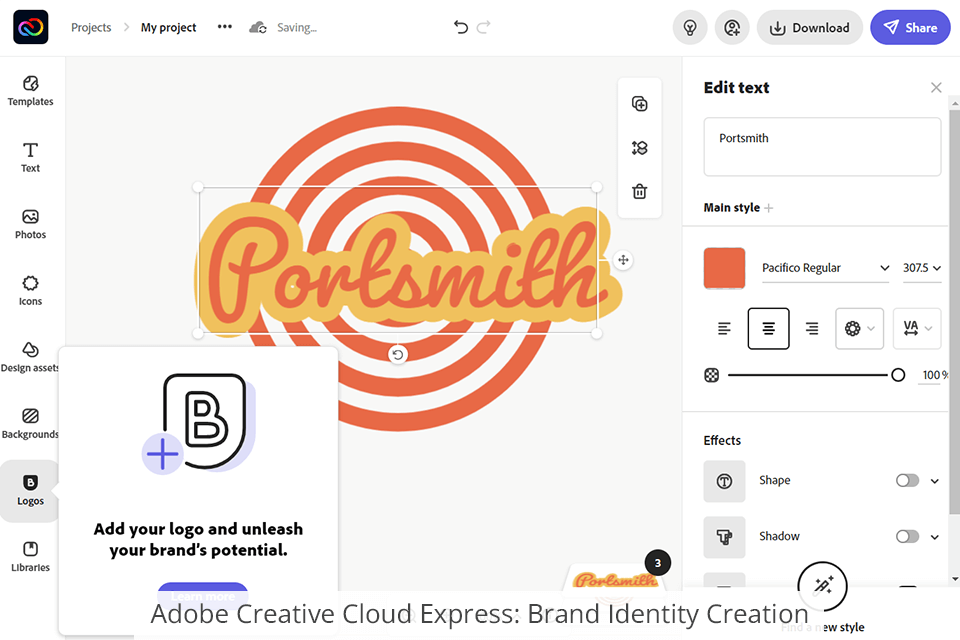Image resolution: width=960 pixels, height=640 pixels.
Task: Open the orange text color swatch
Action: [724, 268]
